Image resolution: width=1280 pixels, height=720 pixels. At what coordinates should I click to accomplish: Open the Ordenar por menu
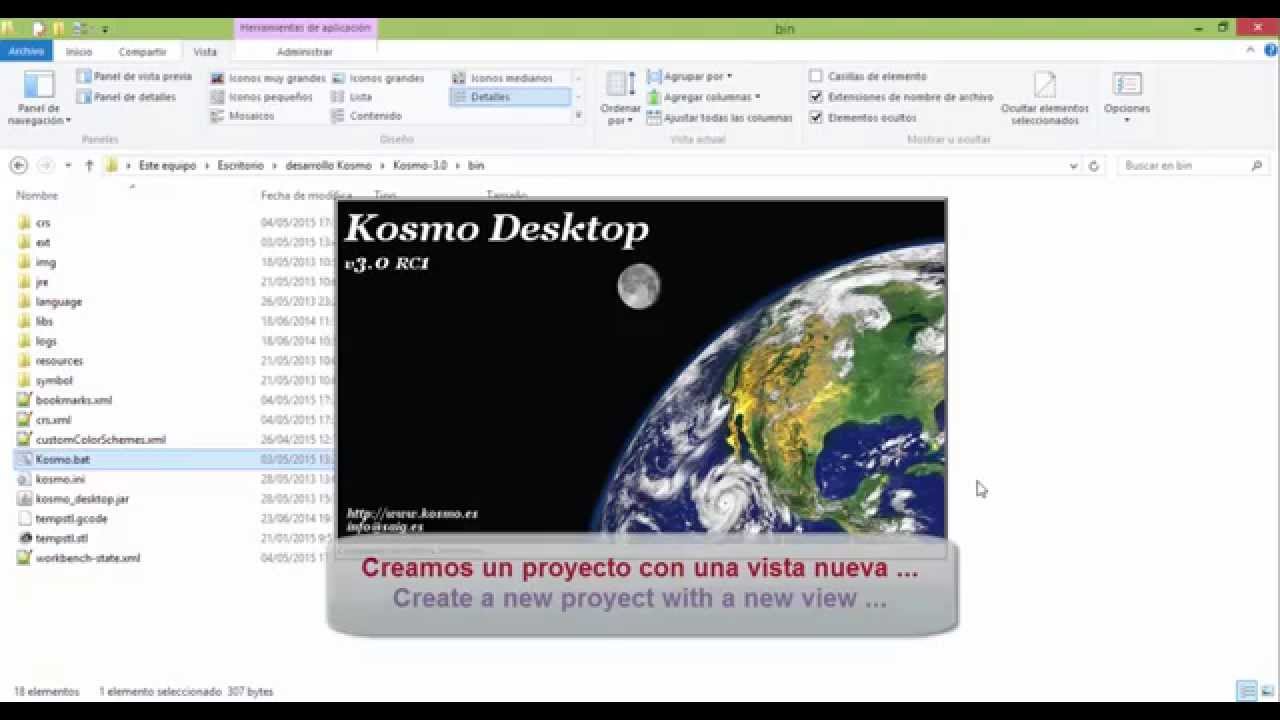(x=620, y=98)
